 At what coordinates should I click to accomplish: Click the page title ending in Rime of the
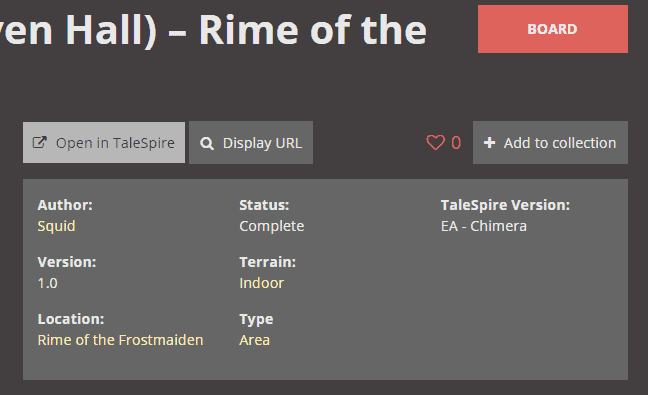(213, 30)
